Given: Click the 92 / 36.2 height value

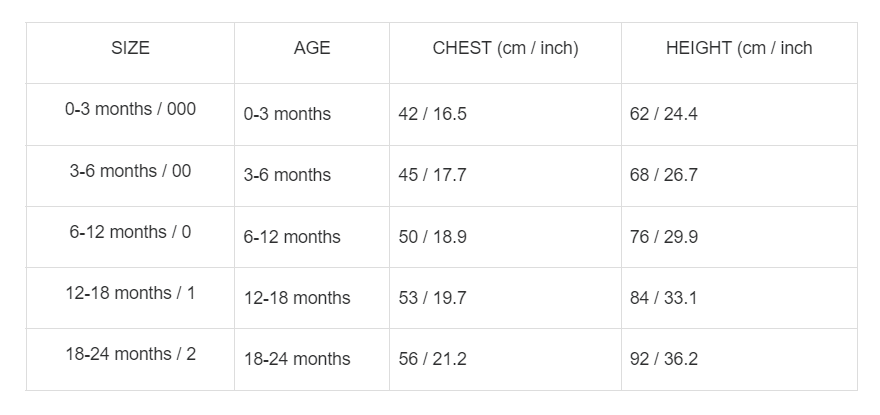Looking at the screenshot, I should click(663, 359).
